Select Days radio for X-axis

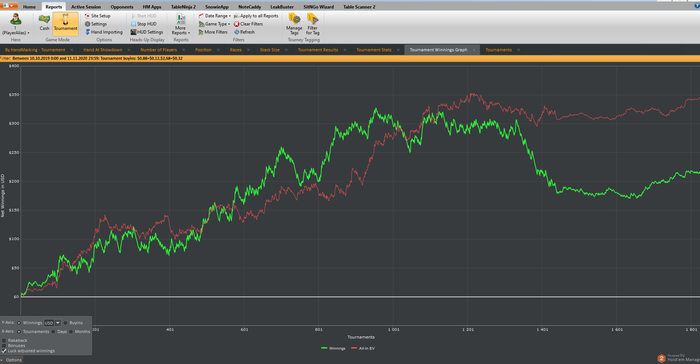(x=54, y=332)
